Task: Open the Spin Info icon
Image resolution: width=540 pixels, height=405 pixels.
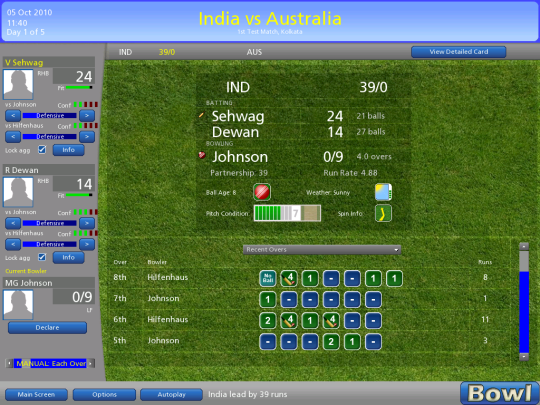Action: (x=383, y=213)
